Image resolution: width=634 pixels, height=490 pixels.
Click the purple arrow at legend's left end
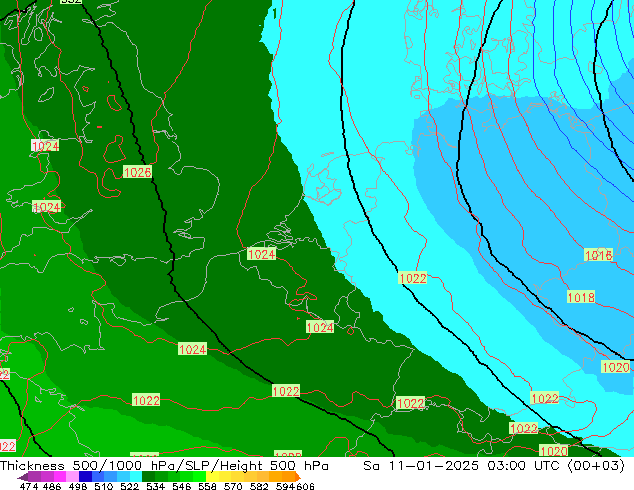(x=22, y=476)
